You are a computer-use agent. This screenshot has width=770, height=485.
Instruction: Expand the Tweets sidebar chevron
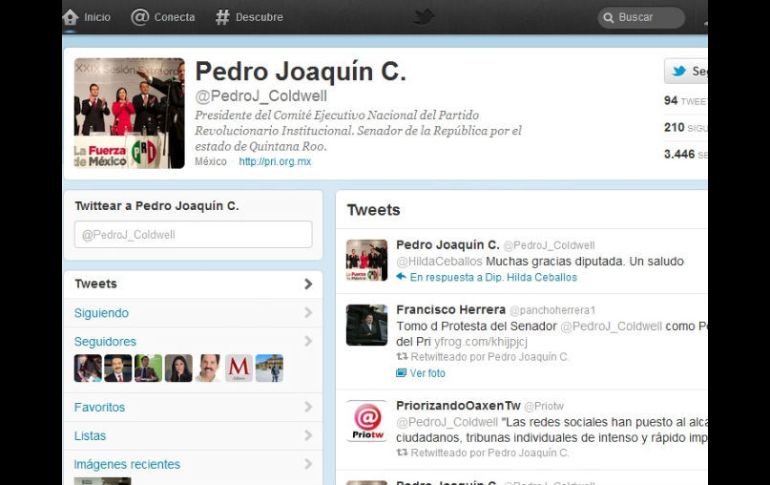[x=308, y=284]
